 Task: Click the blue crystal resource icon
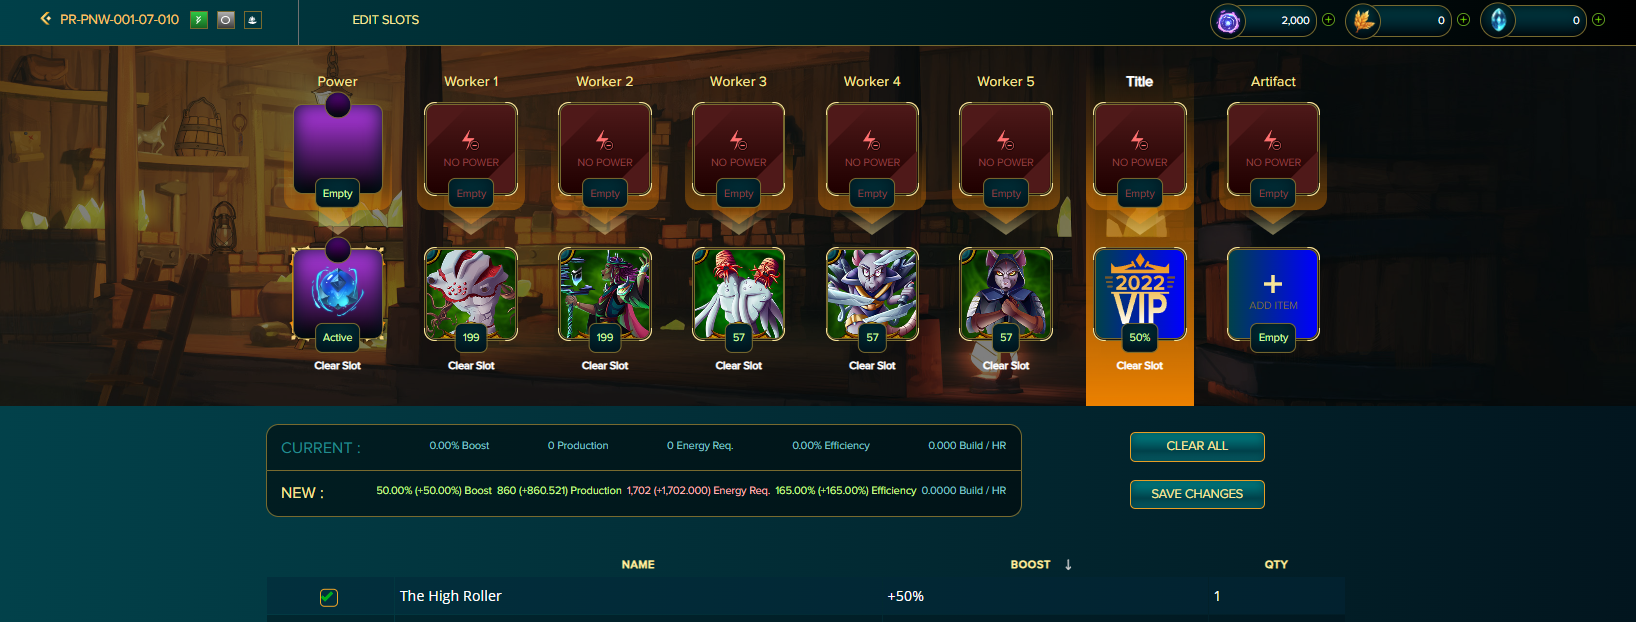pos(1498,21)
